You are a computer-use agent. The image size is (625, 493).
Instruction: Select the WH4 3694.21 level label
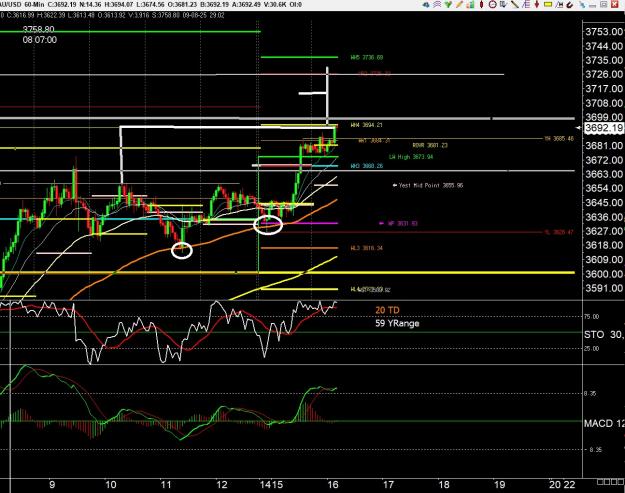[x=367, y=125]
